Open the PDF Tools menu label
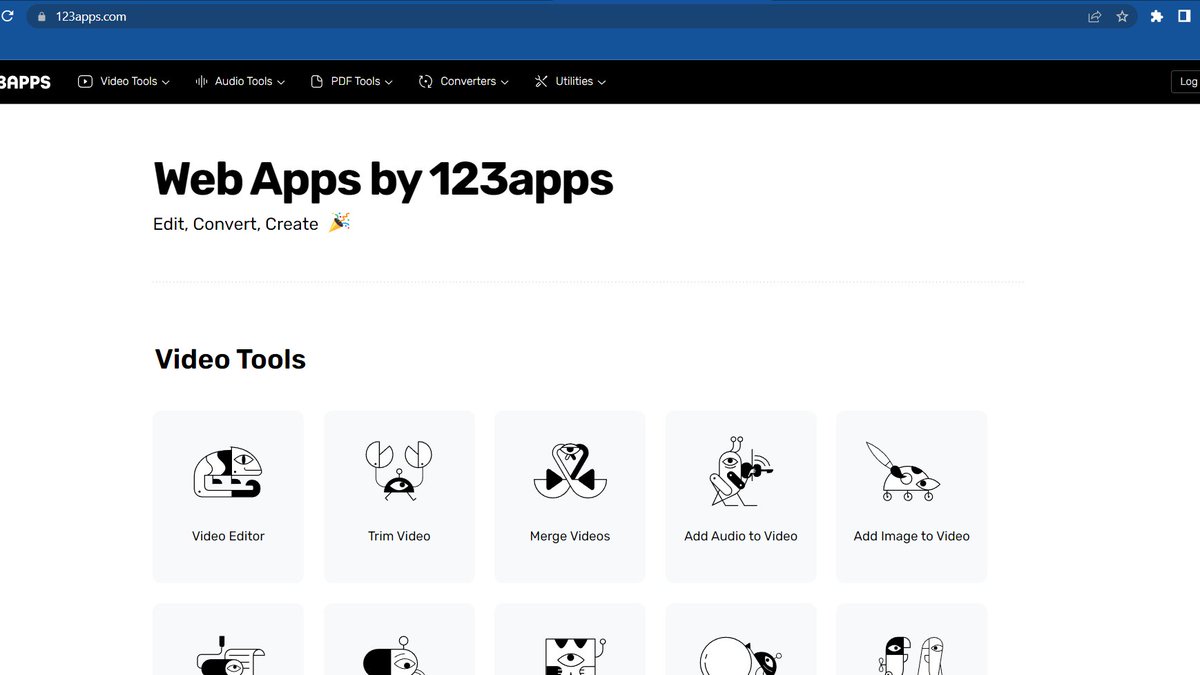Viewport: 1200px width, 675px height. (356, 82)
